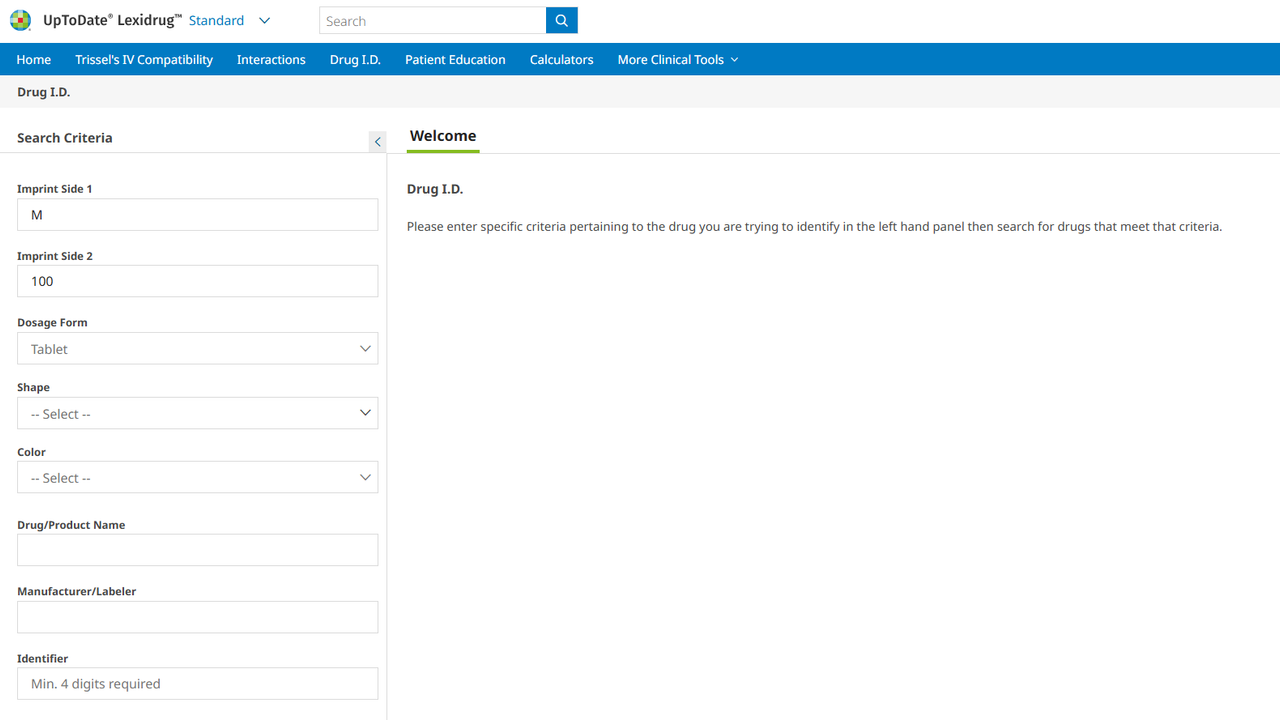Image resolution: width=1280 pixels, height=720 pixels.
Task: Click the blue search magnifier button
Action: (x=561, y=21)
